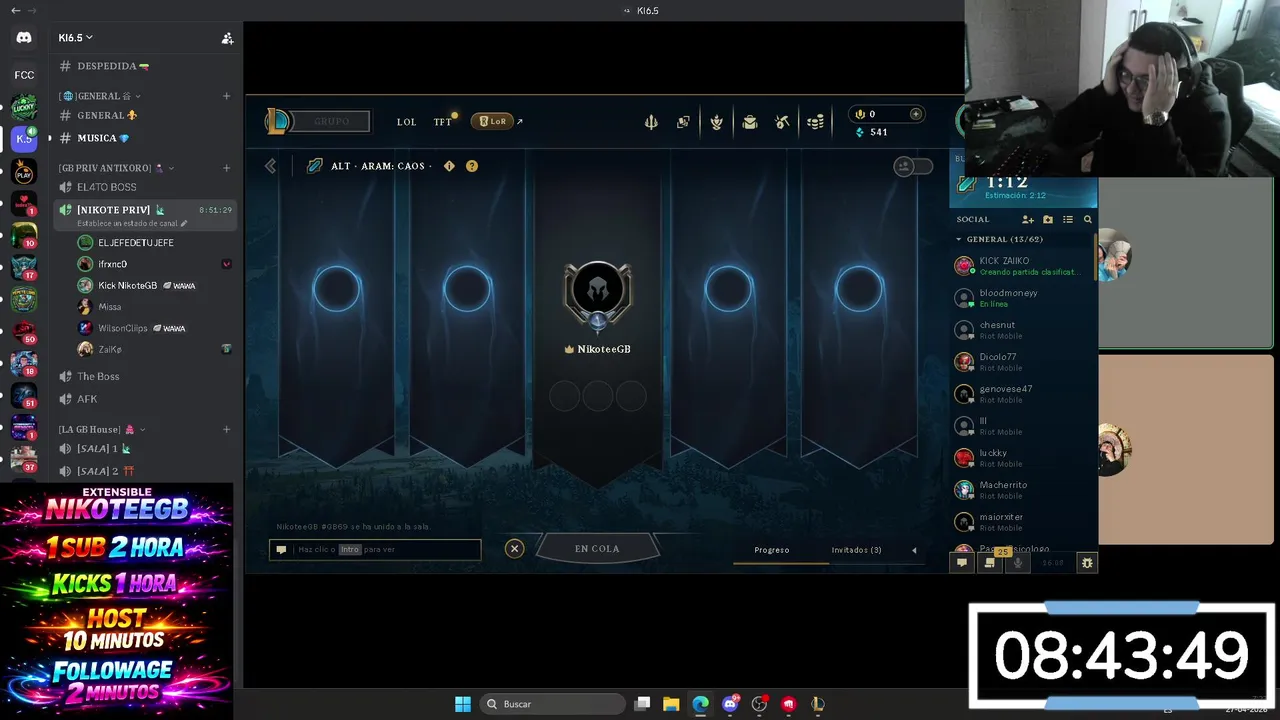Open the chat bubble icon at bottom of Social
1280x720 pixels.
[962, 563]
